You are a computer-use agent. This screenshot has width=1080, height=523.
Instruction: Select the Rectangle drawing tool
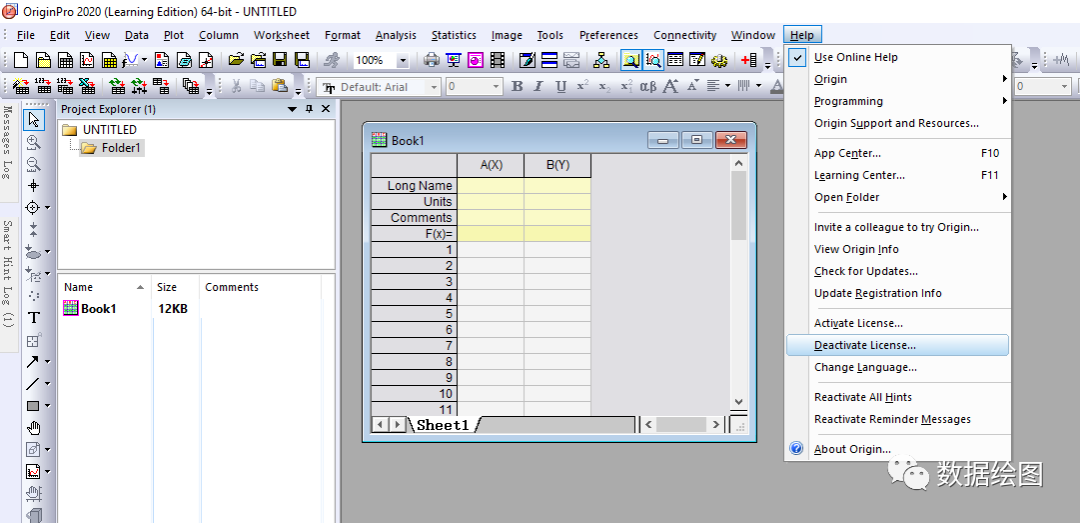click(33, 406)
